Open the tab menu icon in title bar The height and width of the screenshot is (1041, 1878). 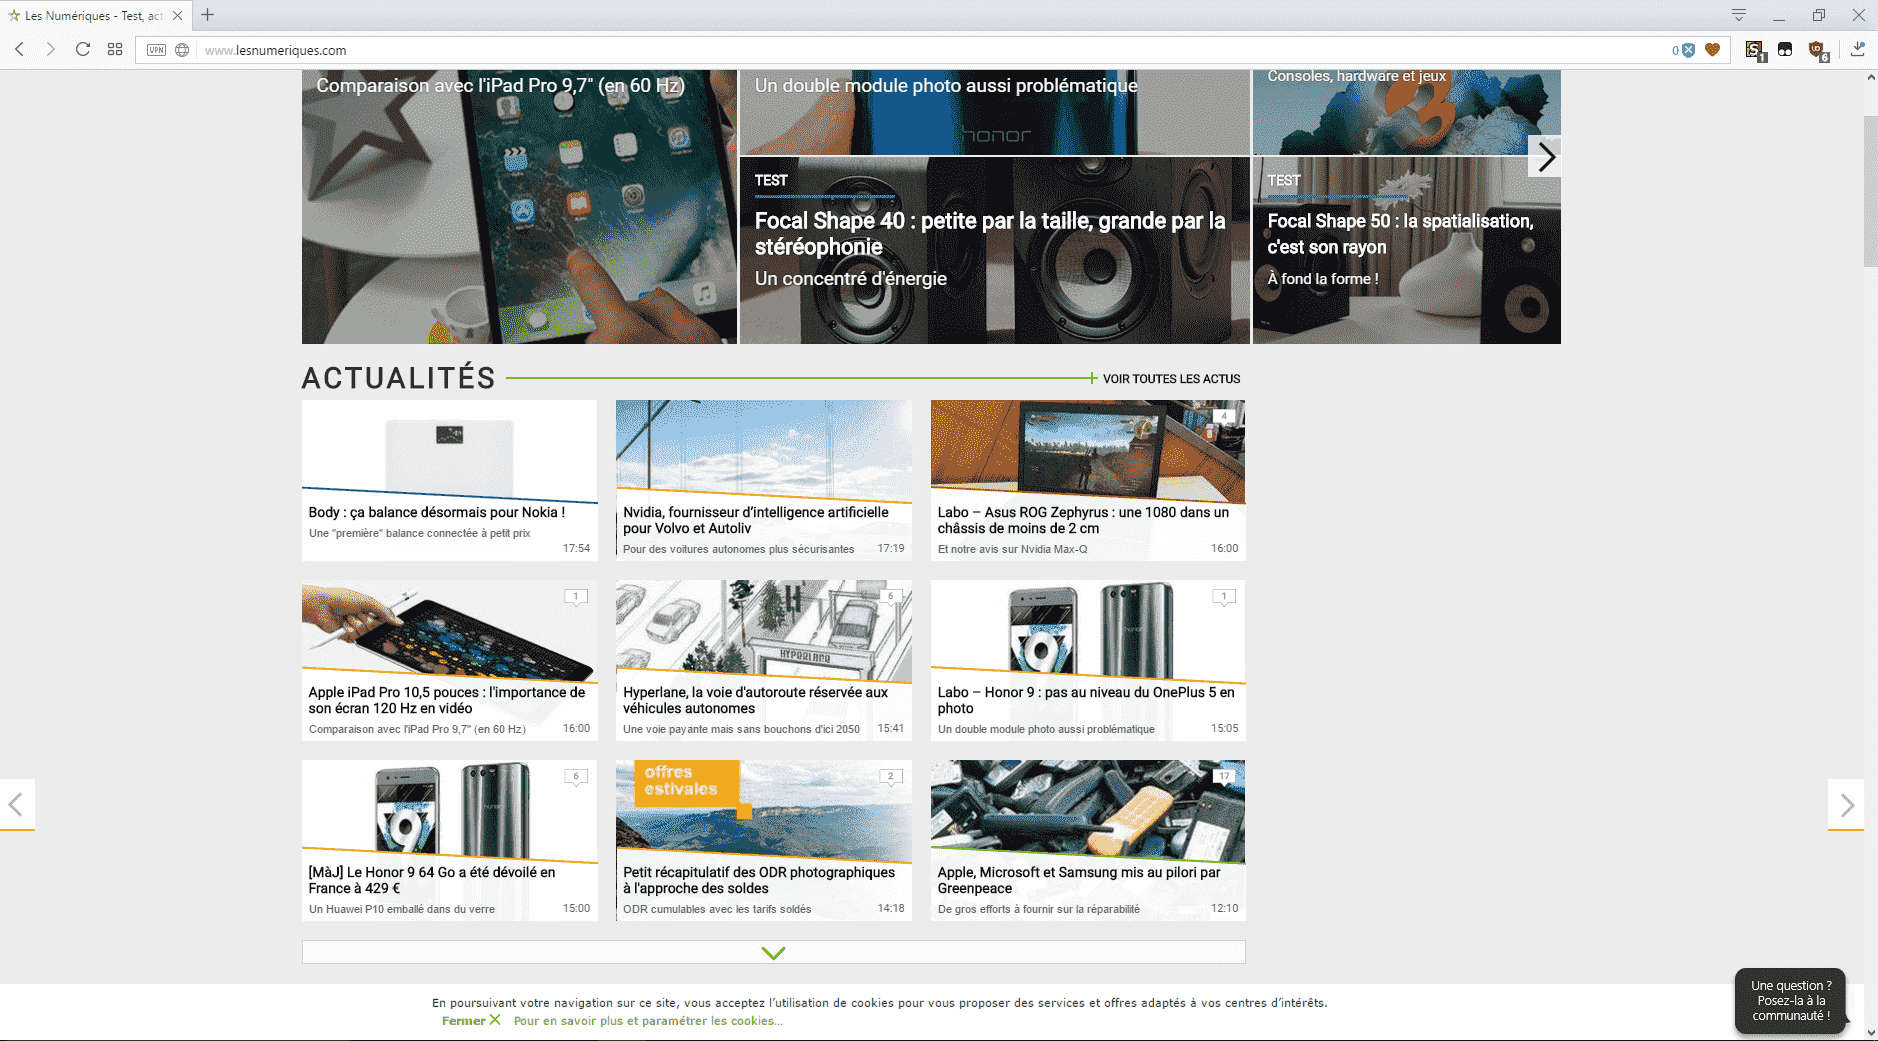point(1739,15)
